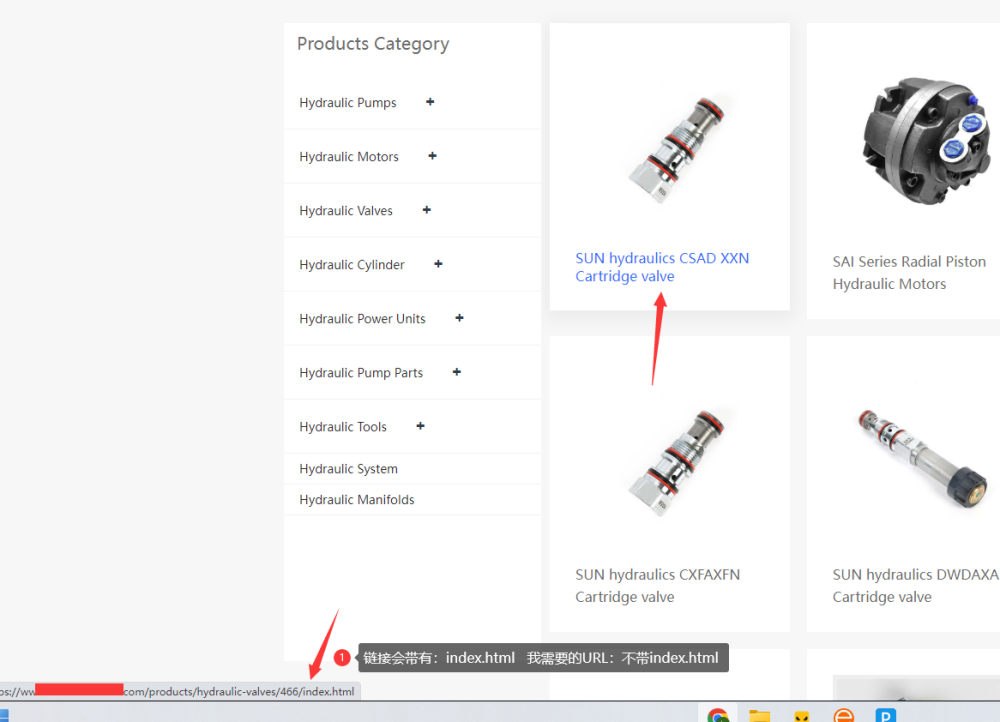1000x722 pixels.
Task: Expand the Hydraulic Valves plus icon
Action: pyautogui.click(x=427, y=210)
